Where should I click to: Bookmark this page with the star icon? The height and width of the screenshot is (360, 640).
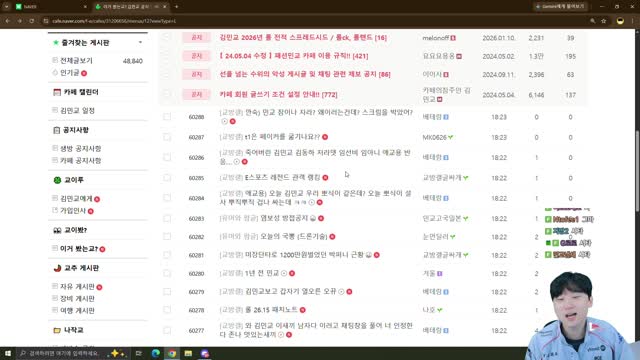[603, 21]
